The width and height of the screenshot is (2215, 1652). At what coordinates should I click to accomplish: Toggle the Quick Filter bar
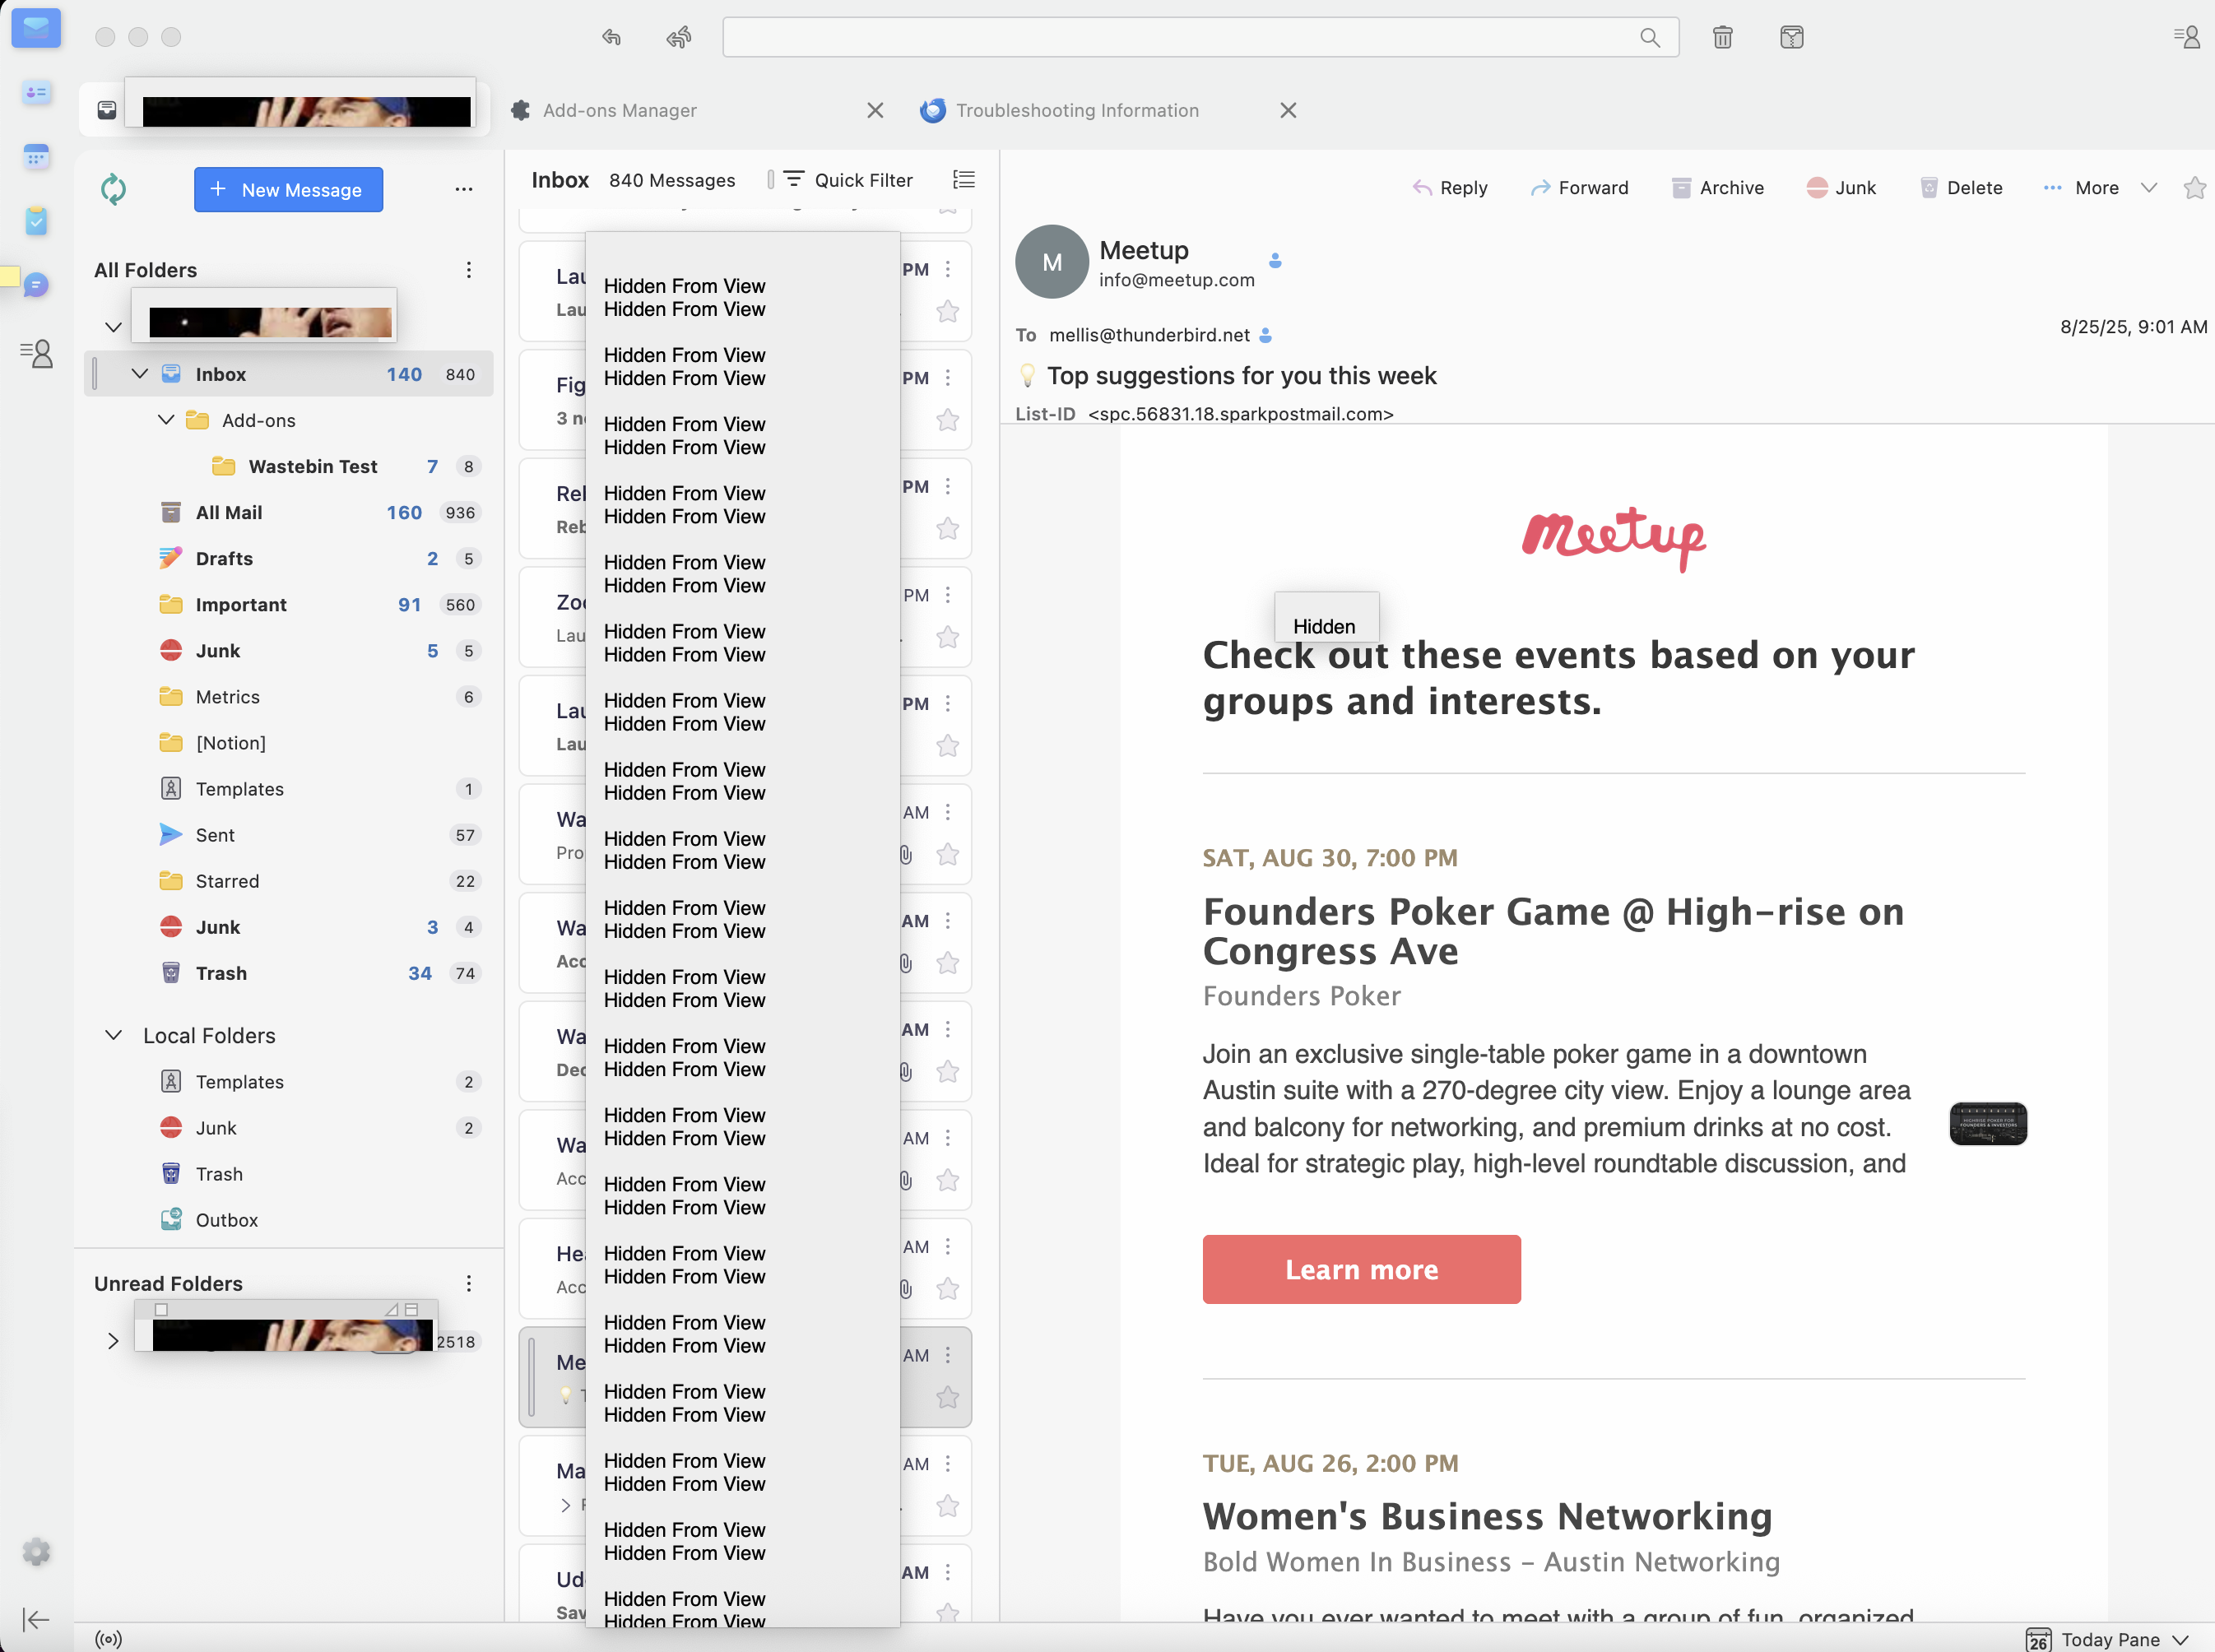click(848, 180)
